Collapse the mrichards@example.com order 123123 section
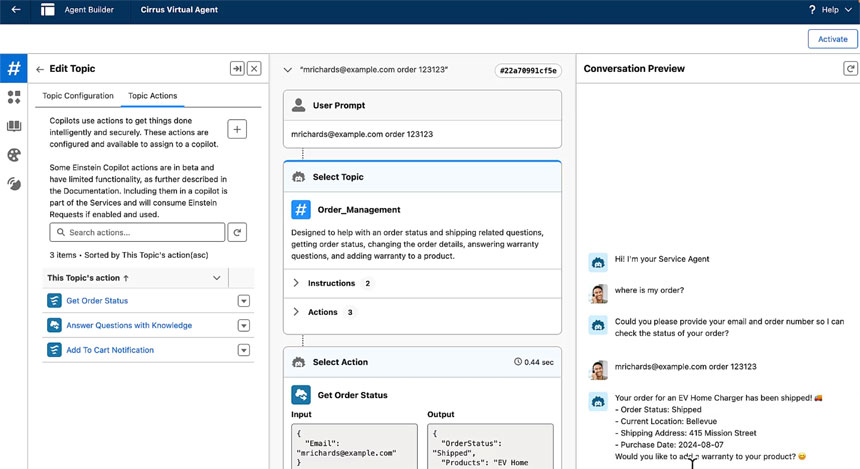 point(287,70)
